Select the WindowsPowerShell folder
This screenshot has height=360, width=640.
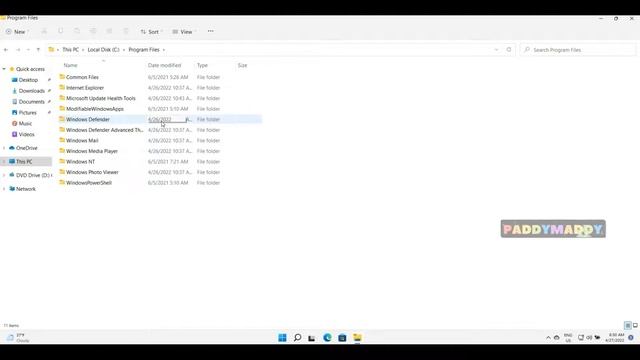89,183
